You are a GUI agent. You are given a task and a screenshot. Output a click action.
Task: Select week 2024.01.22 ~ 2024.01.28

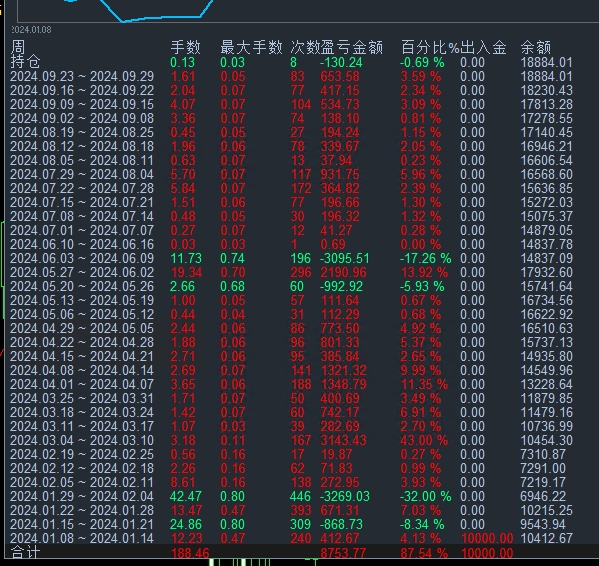82,511
